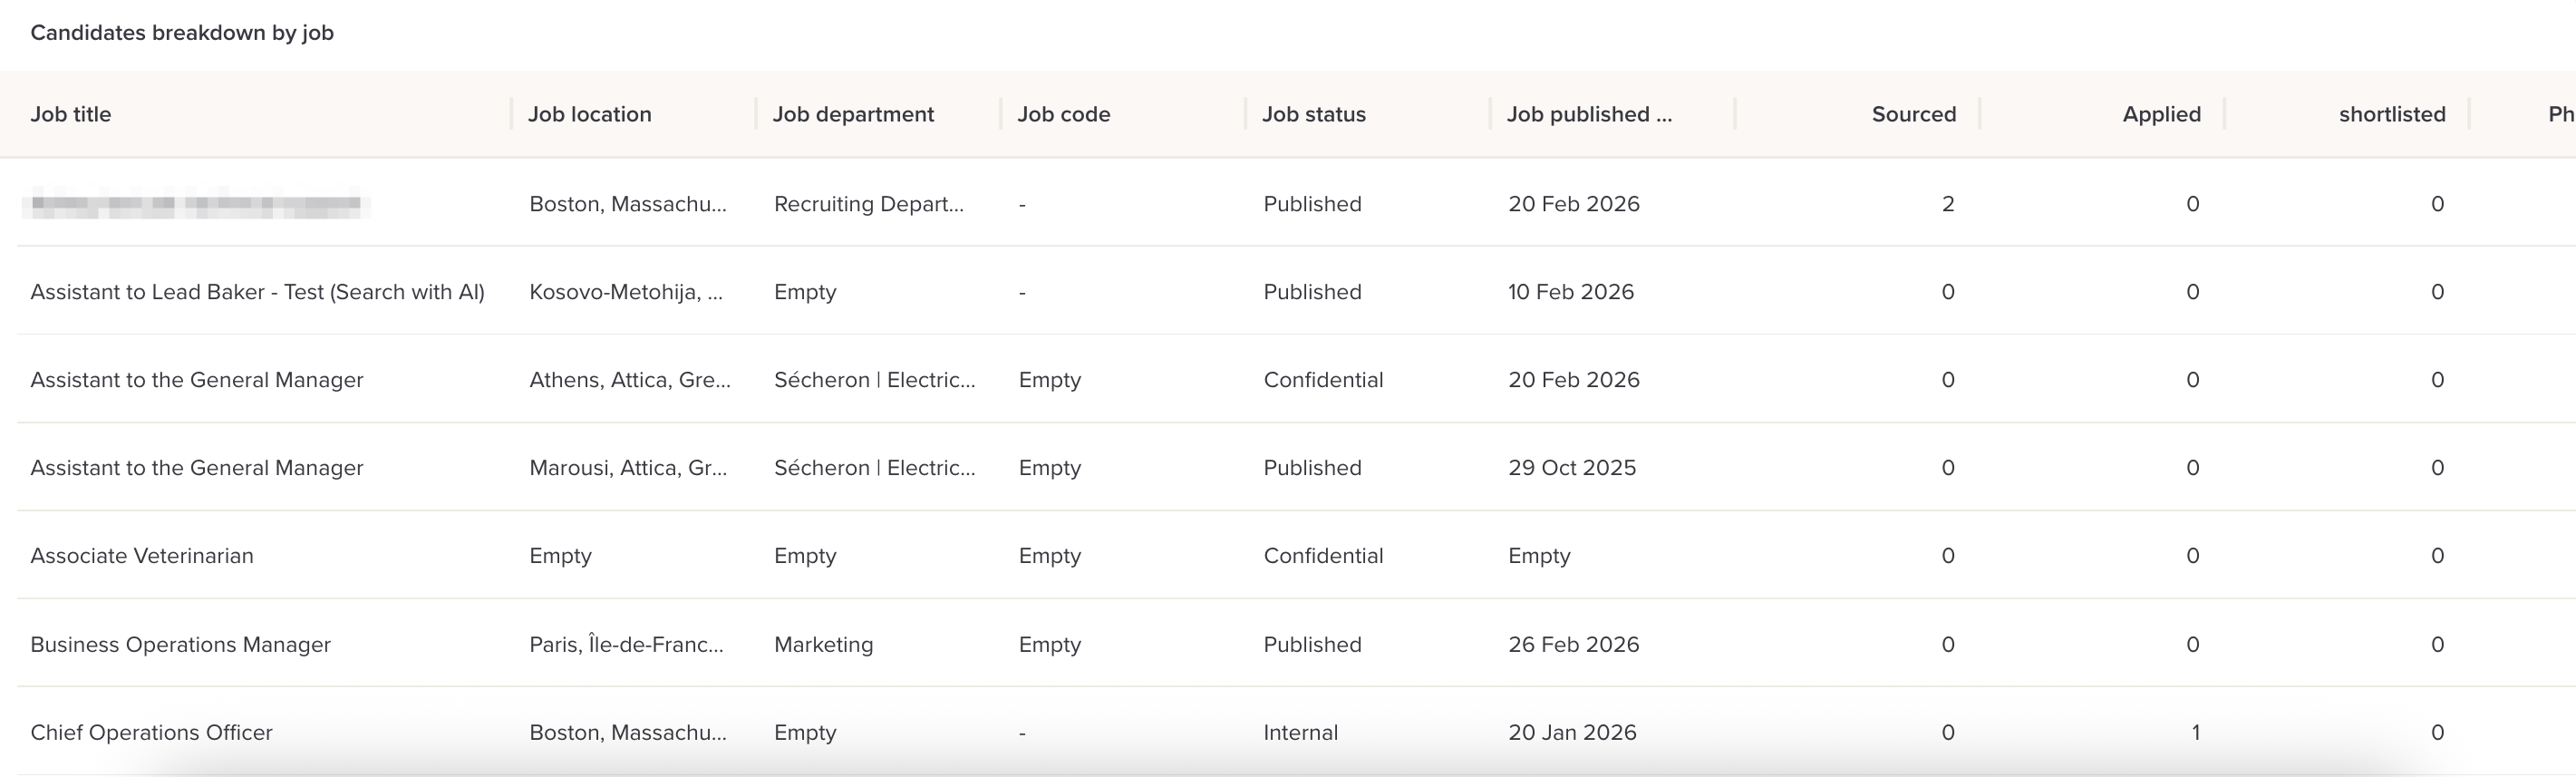Click the Marousi, Attica location cell
Viewport: 2576px width, 777px height.
(627, 468)
